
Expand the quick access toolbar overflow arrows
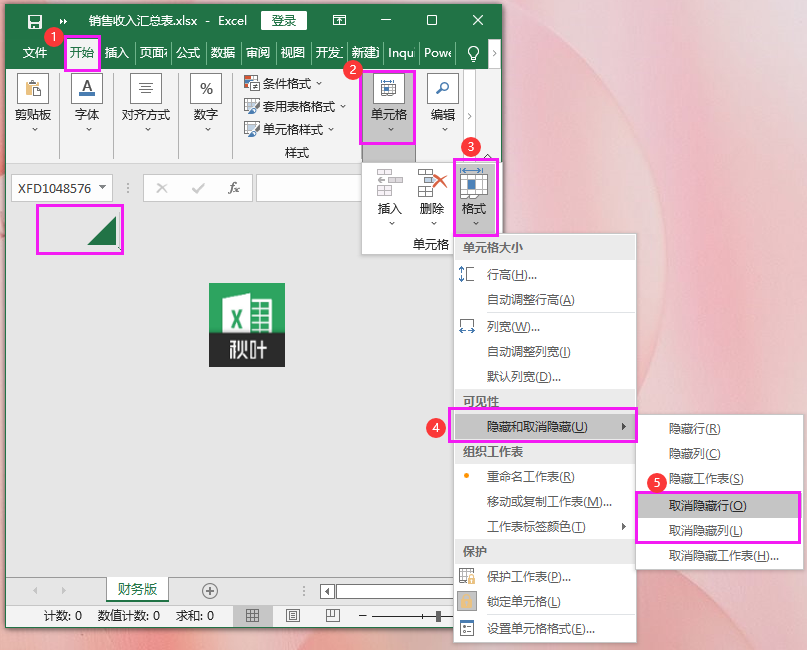(x=63, y=21)
